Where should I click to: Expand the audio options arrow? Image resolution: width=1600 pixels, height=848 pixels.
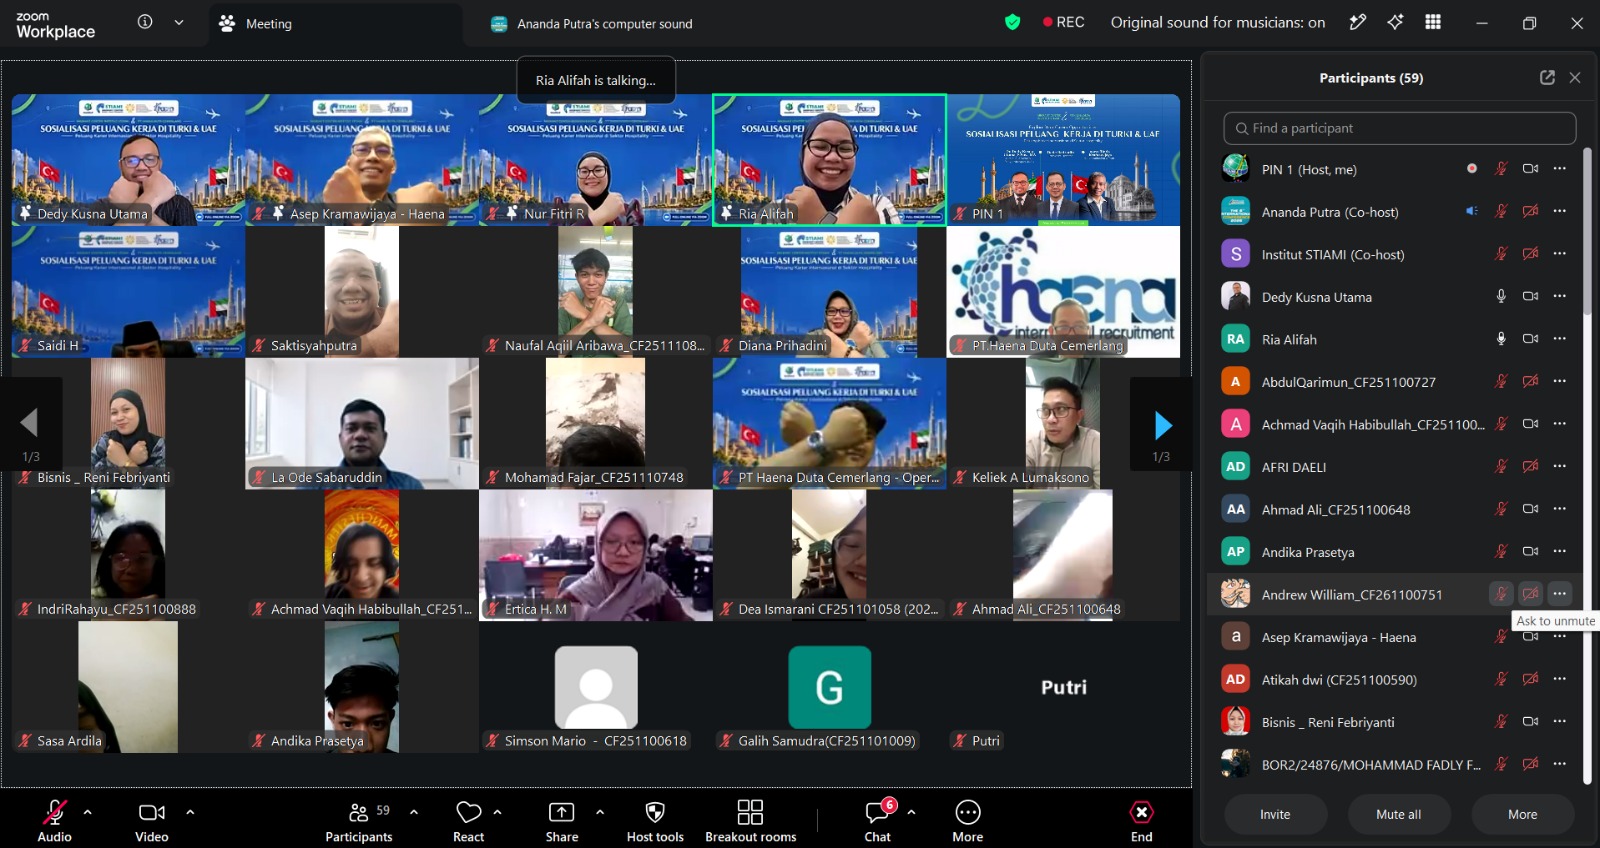coord(88,812)
